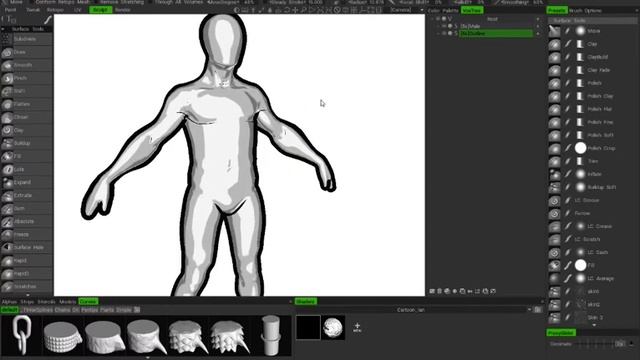The image size is (640, 360).
Task: Select the textured sphere shader thumbnail
Action: pos(333,327)
